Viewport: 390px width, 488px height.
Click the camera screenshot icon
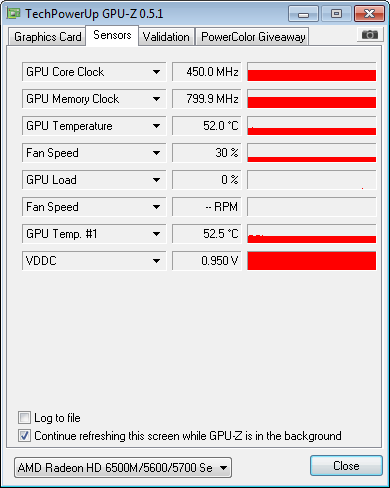click(370, 35)
